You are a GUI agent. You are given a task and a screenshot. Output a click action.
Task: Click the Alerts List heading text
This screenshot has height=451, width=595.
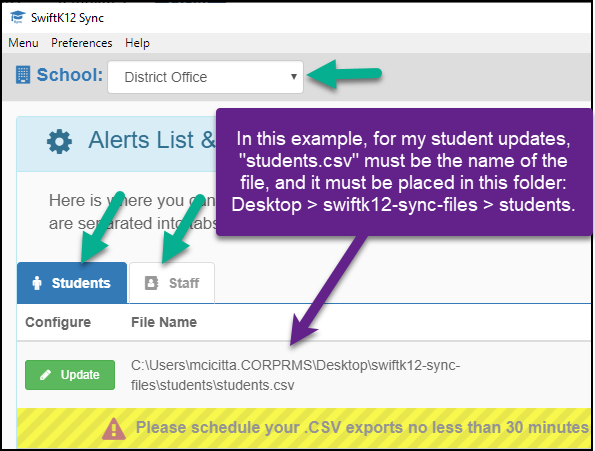pyautogui.click(x=152, y=140)
